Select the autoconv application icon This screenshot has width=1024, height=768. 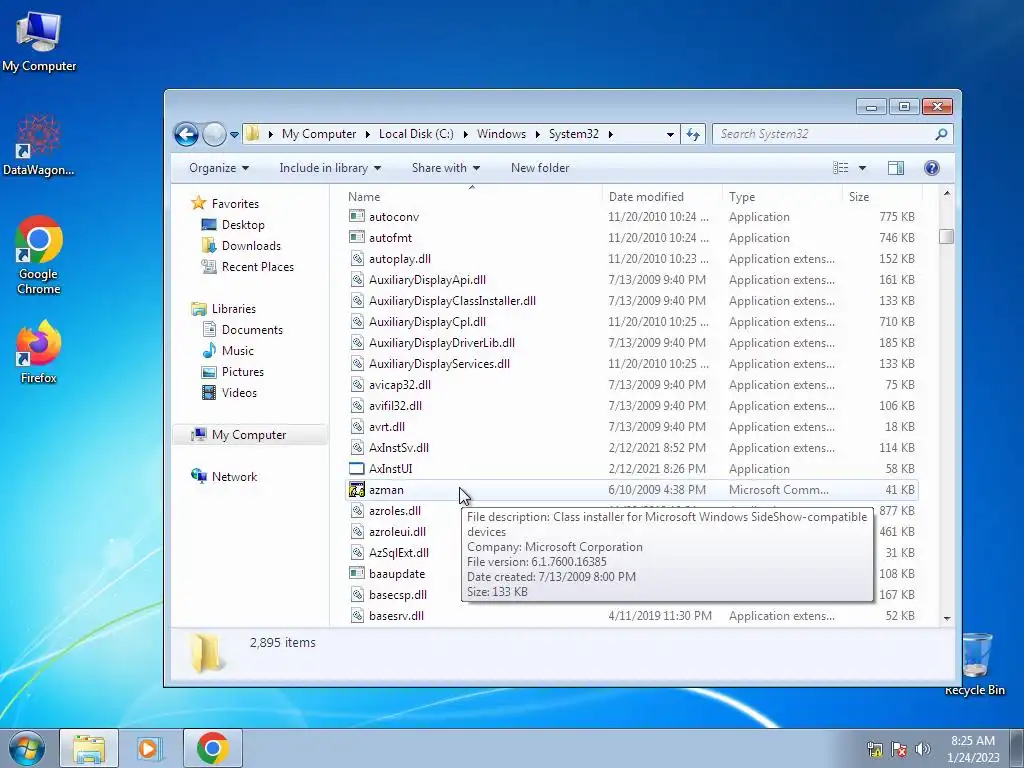point(357,216)
